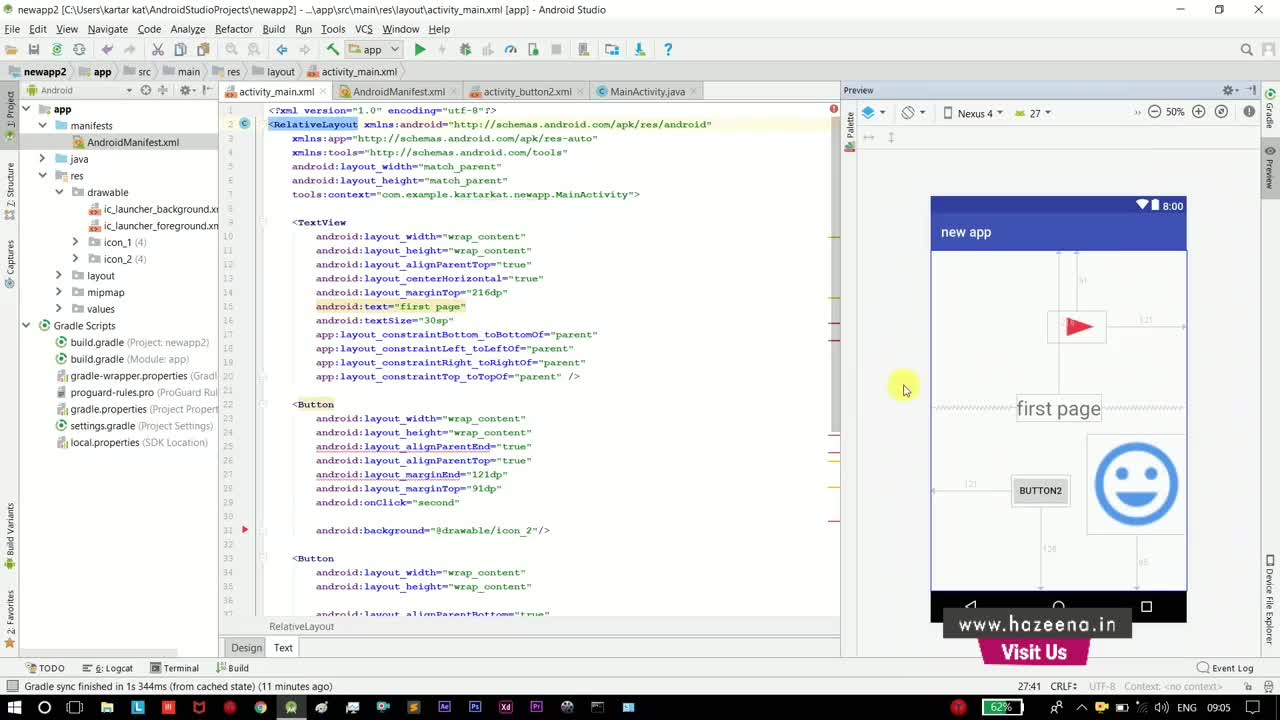Open the Logcat tool window
This screenshot has height=720, width=1280.
click(x=108, y=668)
